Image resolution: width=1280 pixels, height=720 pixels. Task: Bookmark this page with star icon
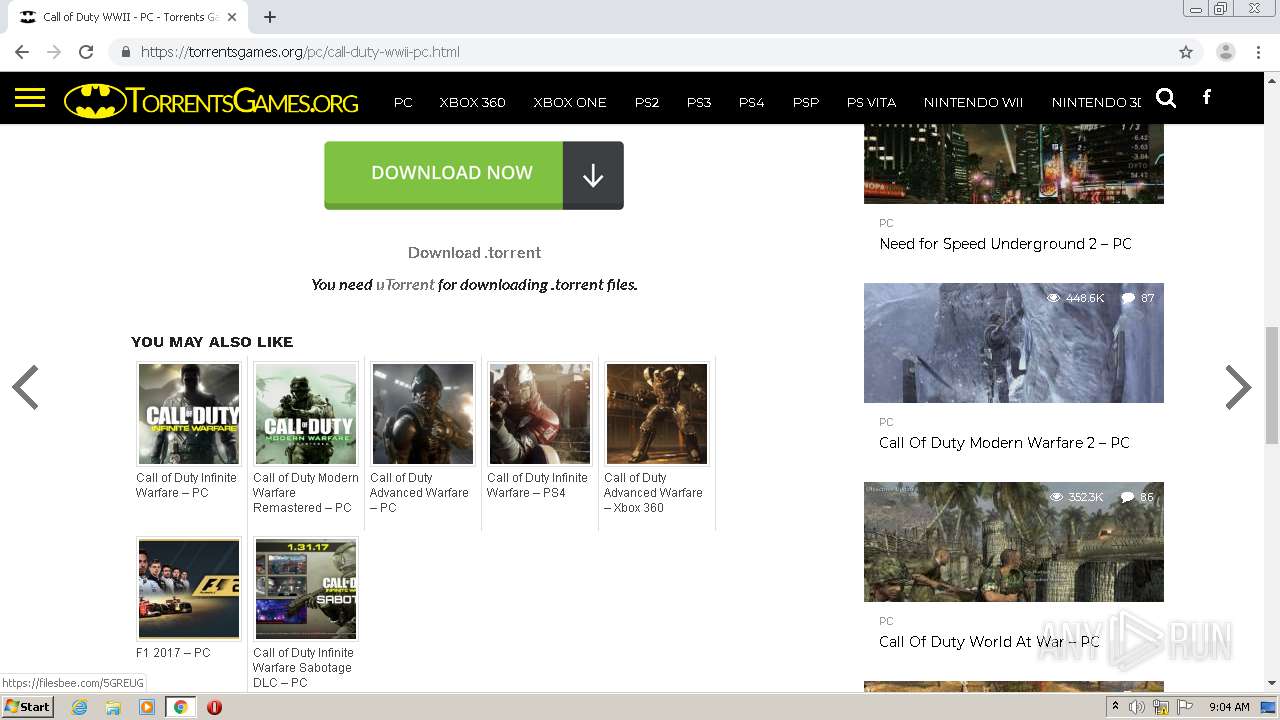click(x=1186, y=52)
